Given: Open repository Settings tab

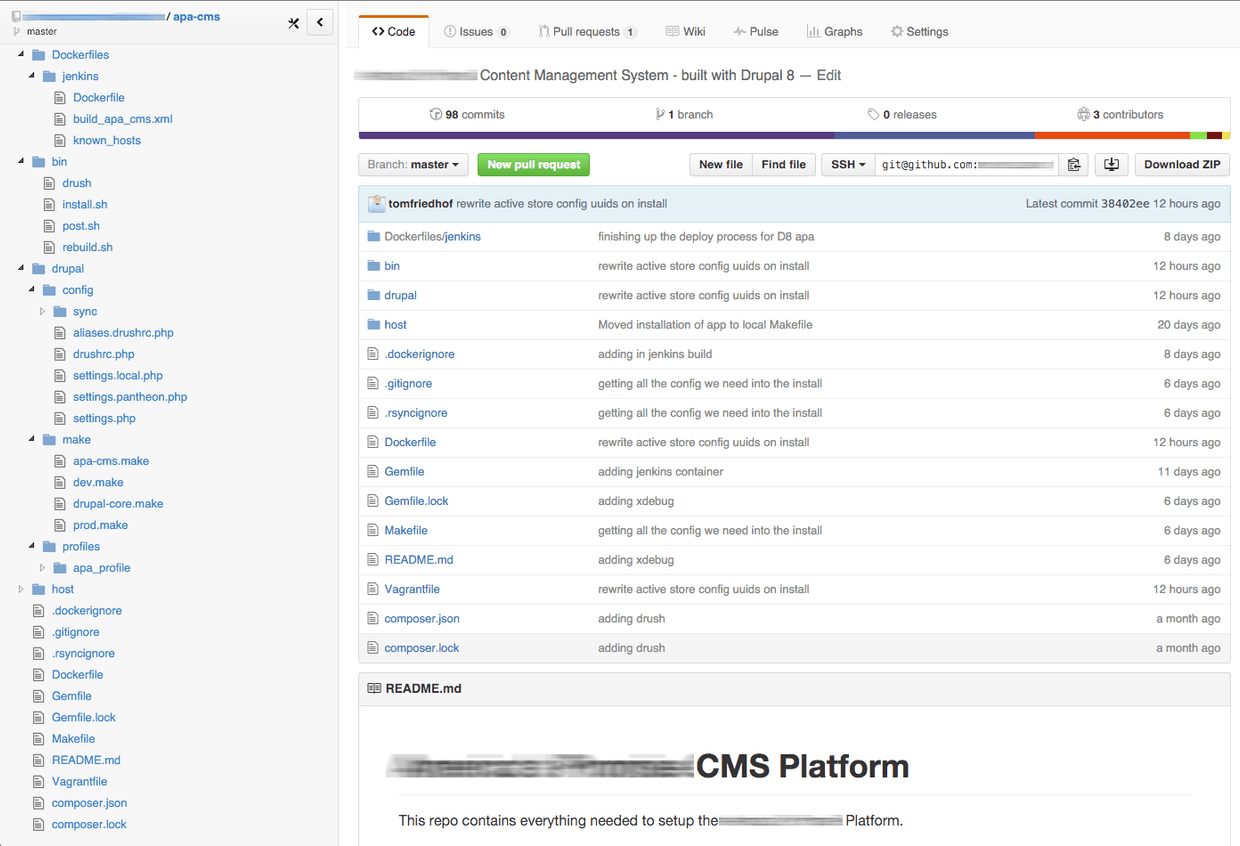Looking at the screenshot, I should (920, 32).
